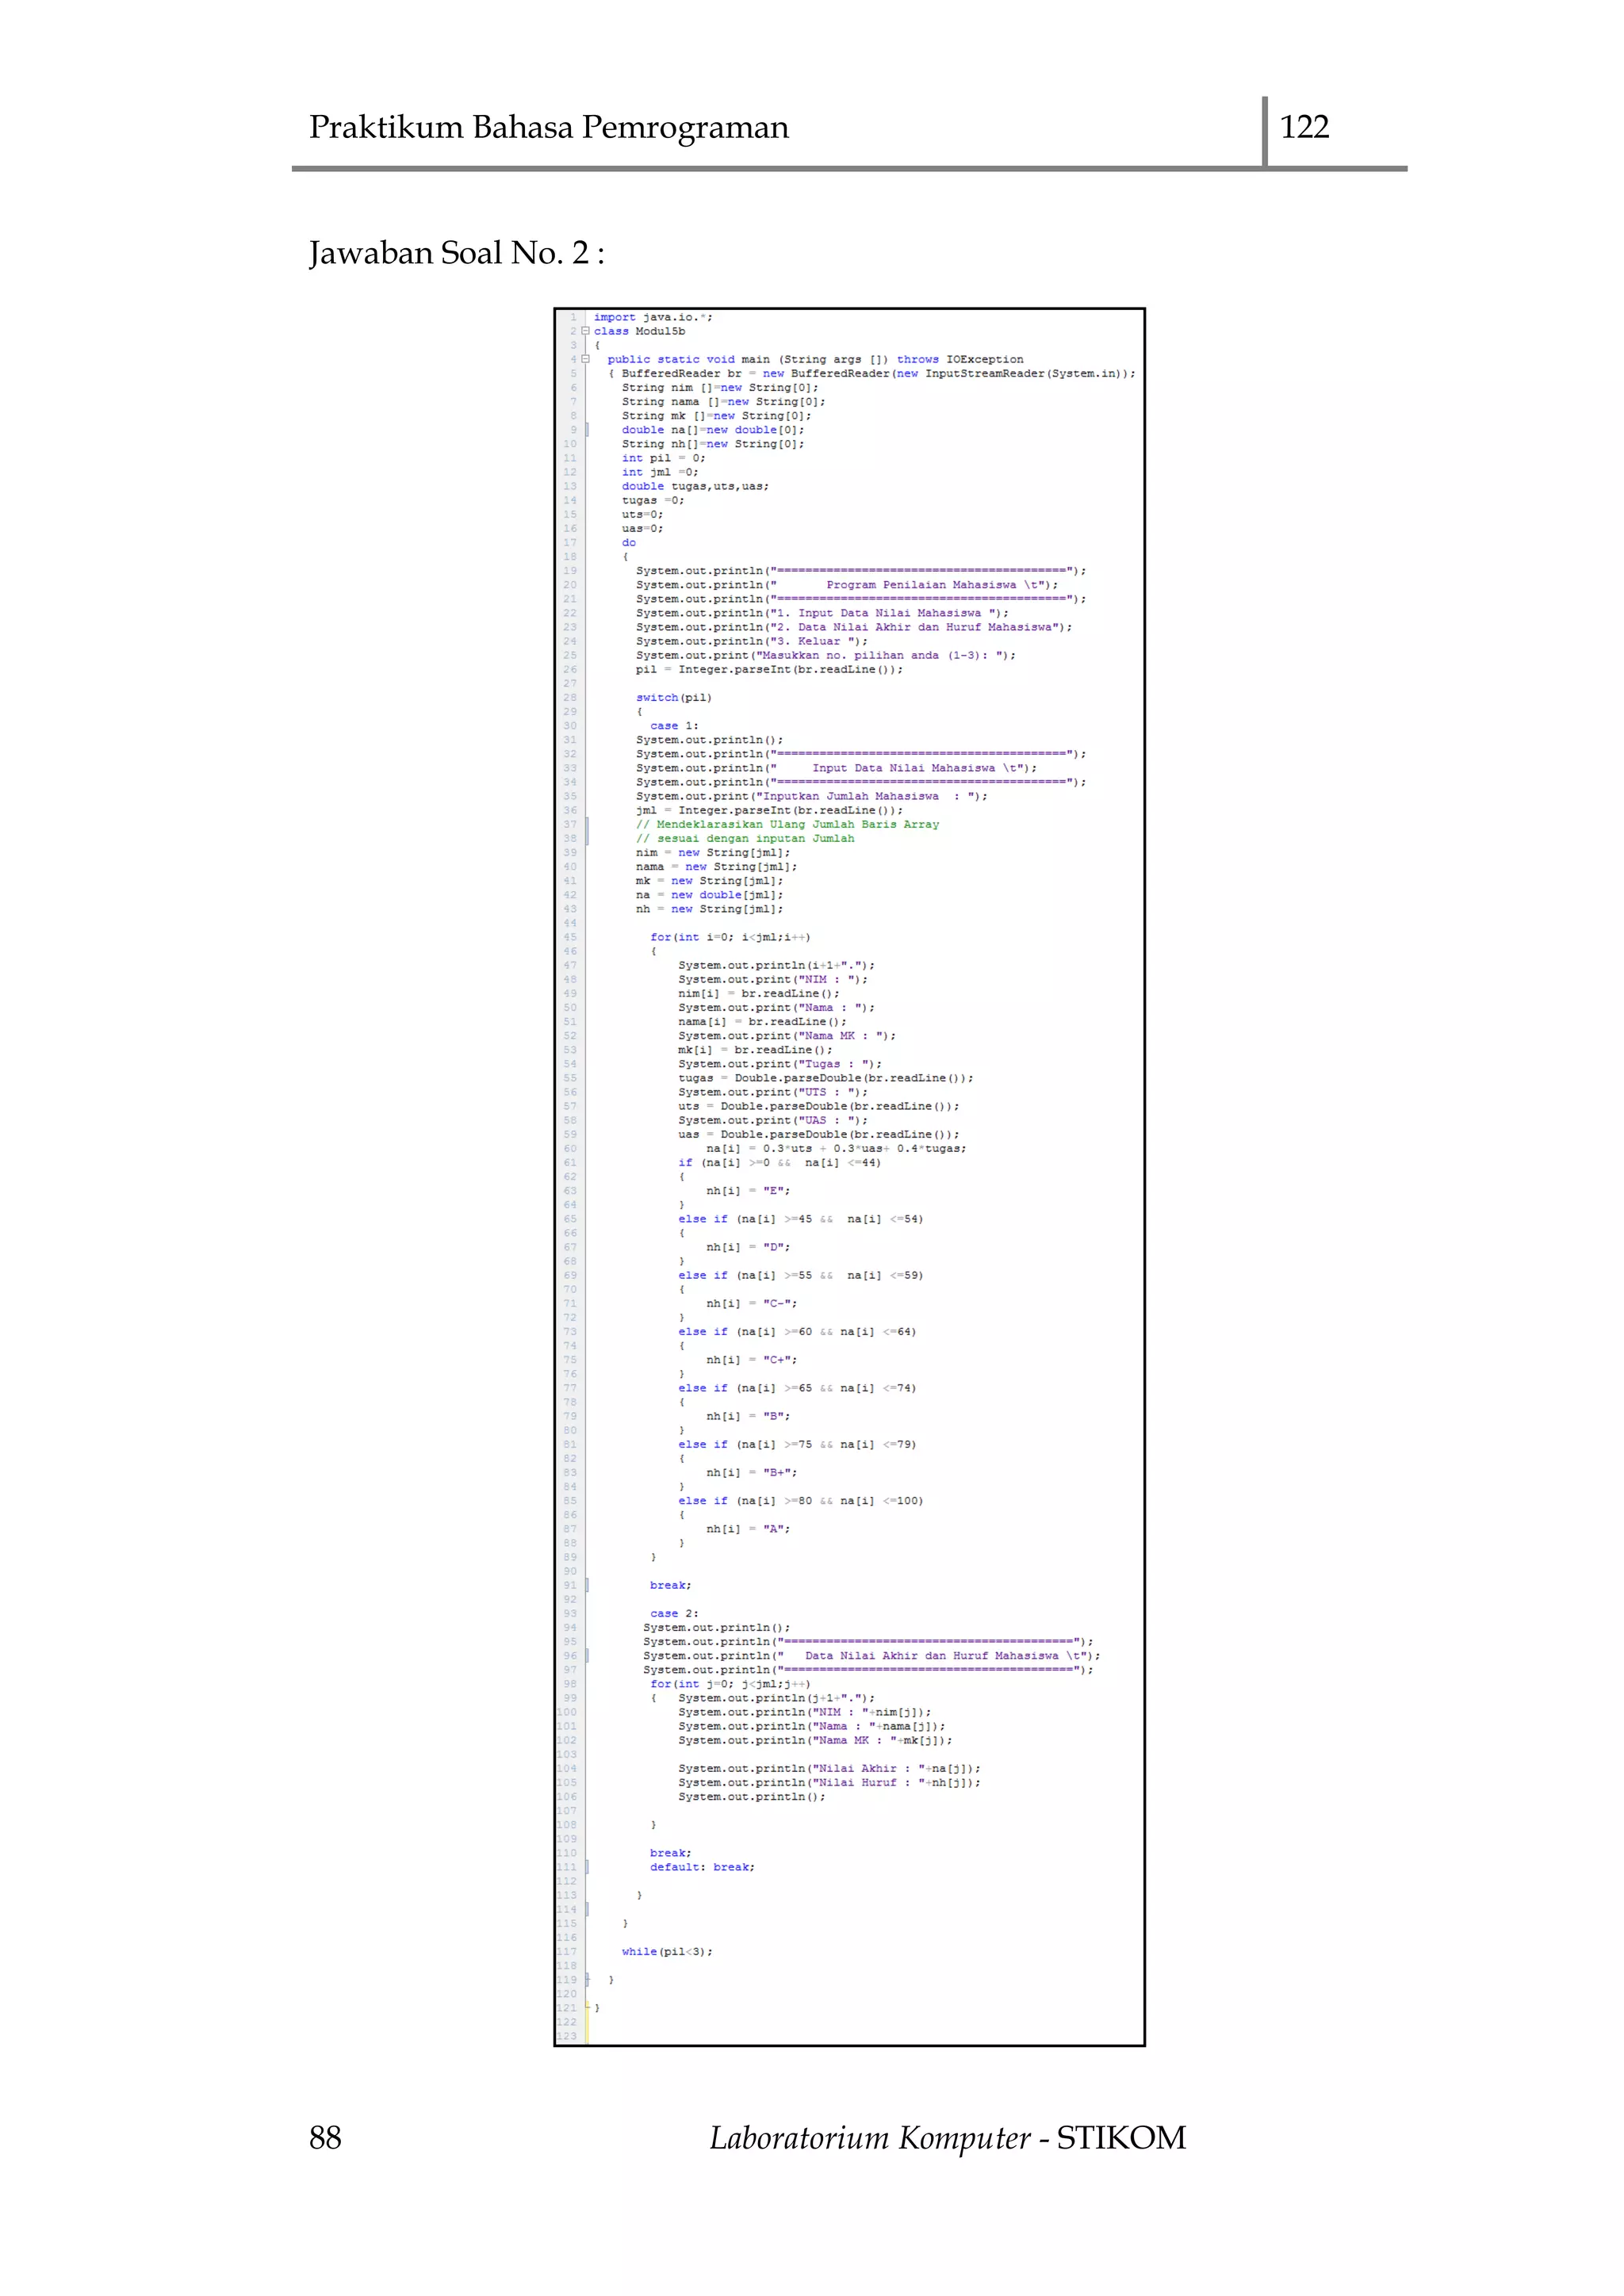The height and width of the screenshot is (2296, 1624).
Task: Click the margin marker at line 114
Action: point(587,1909)
